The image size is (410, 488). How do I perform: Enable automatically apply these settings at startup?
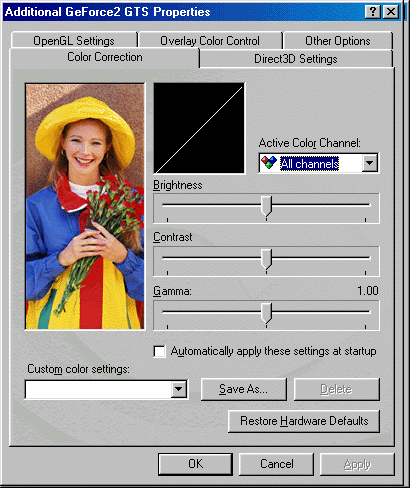(159, 351)
